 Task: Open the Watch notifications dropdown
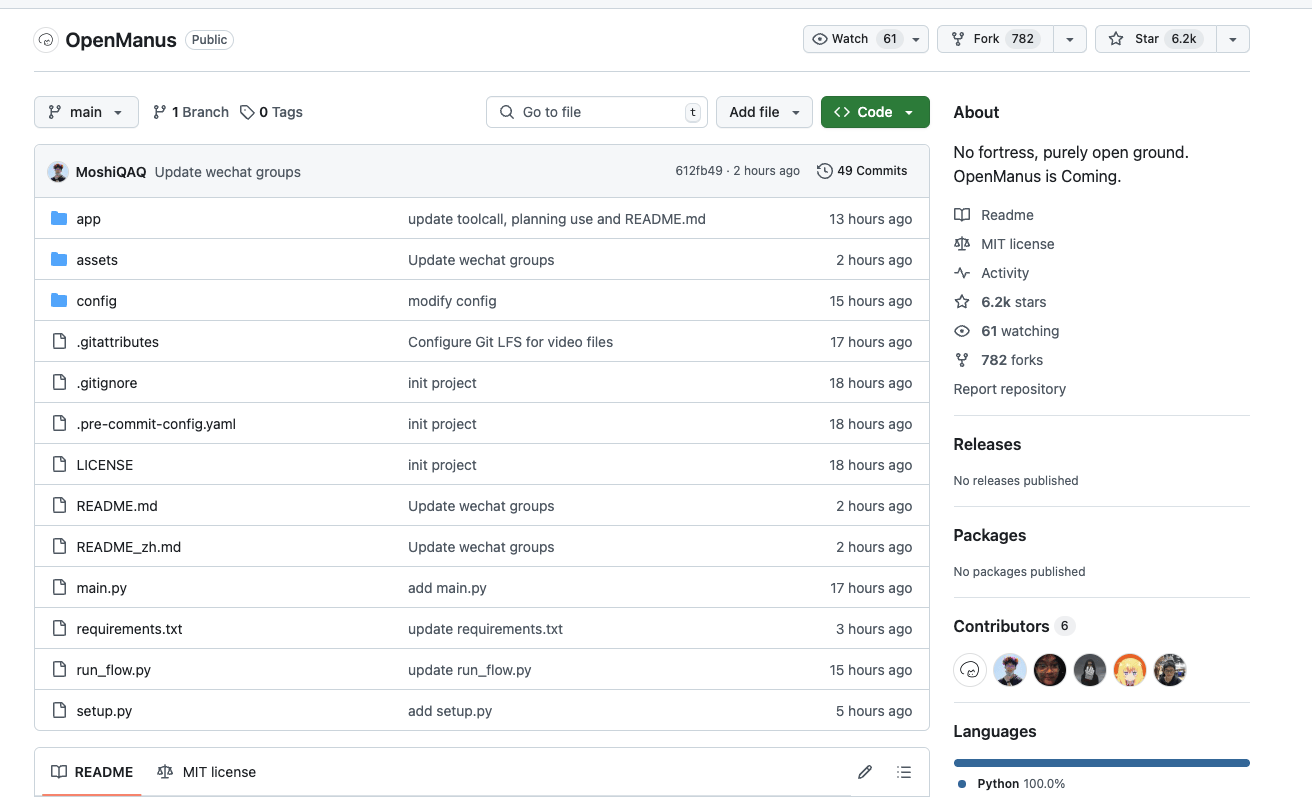point(866,39)
